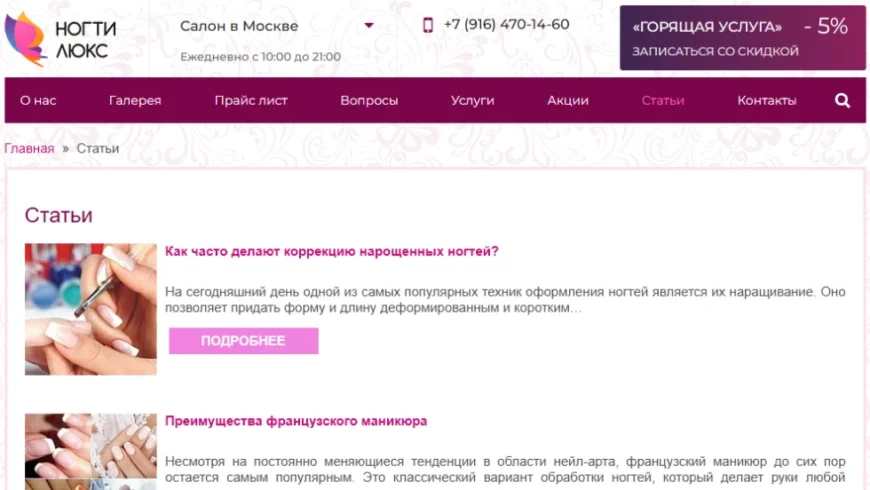Select the Статьи navigation item

pyautogui.click(x=662, y=100)
